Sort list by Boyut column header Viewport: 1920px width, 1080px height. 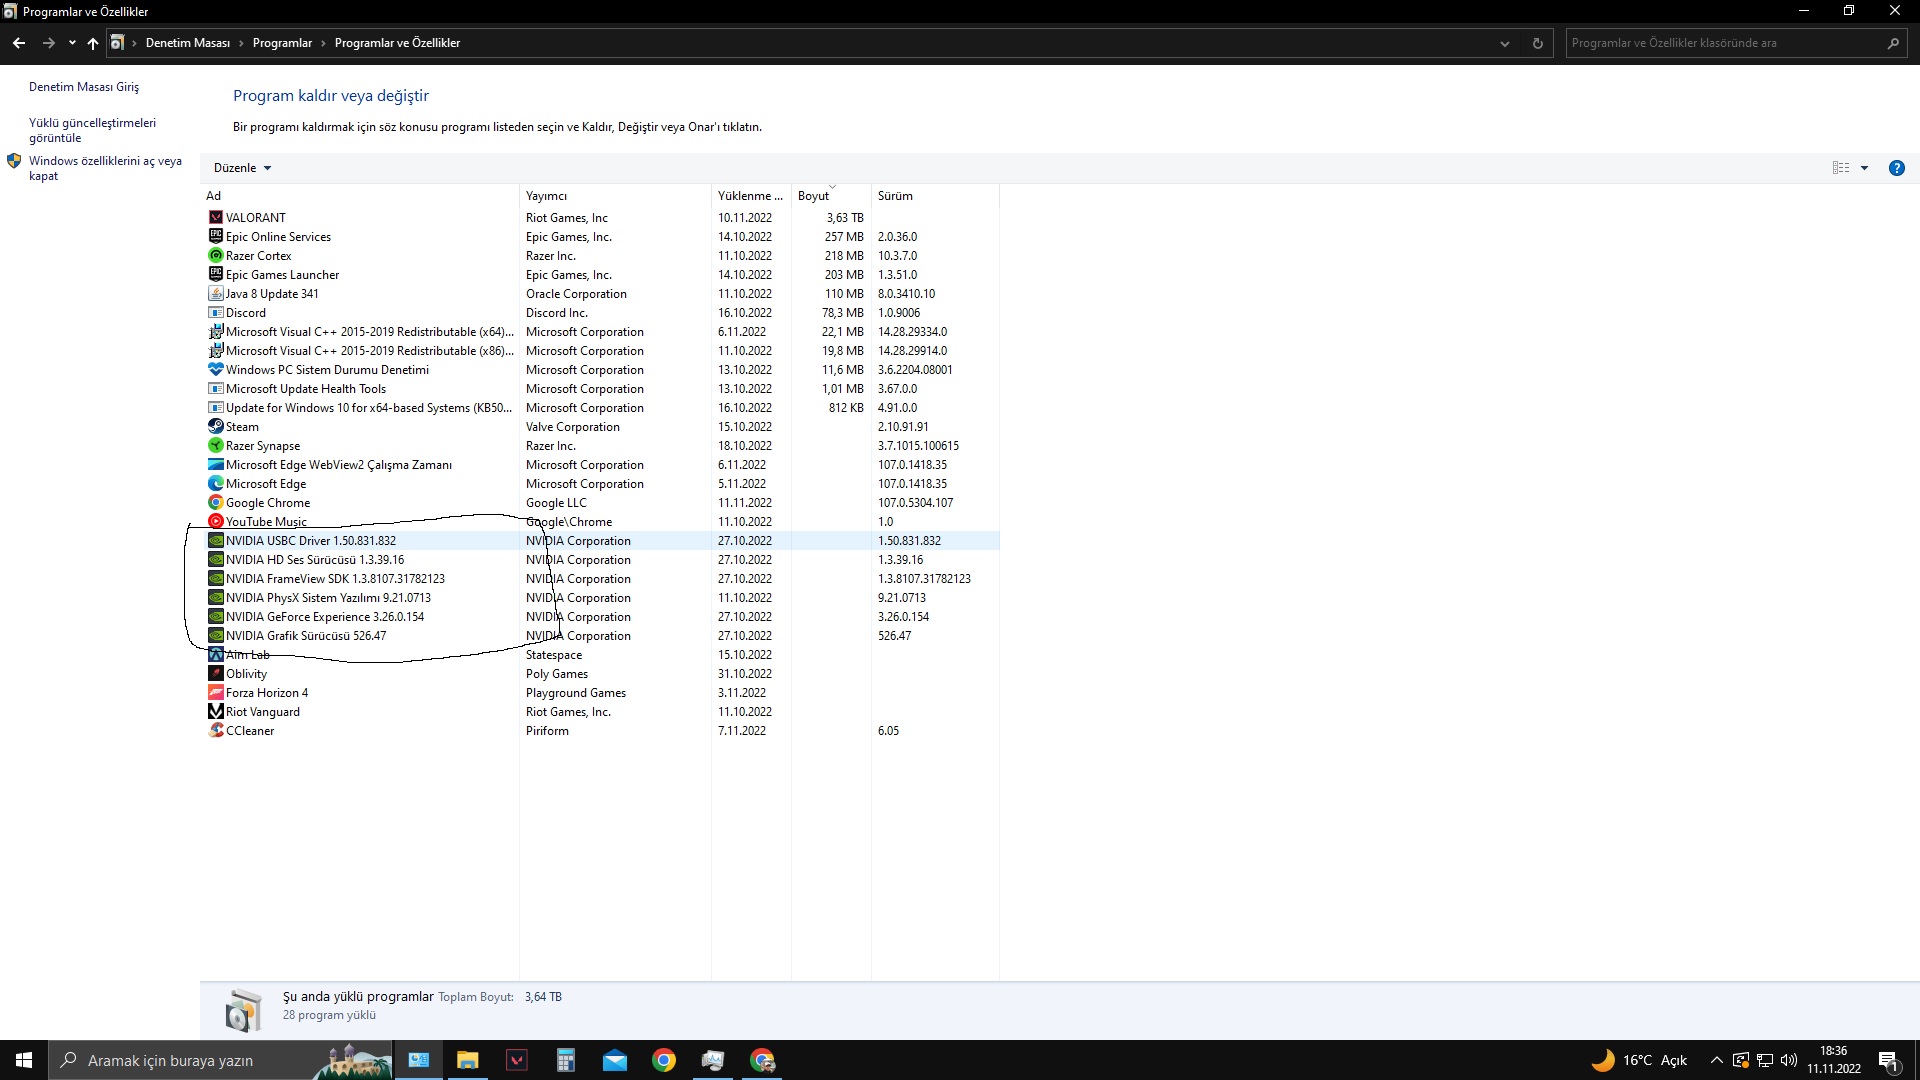pyautogui.click(x=813, y=196)
